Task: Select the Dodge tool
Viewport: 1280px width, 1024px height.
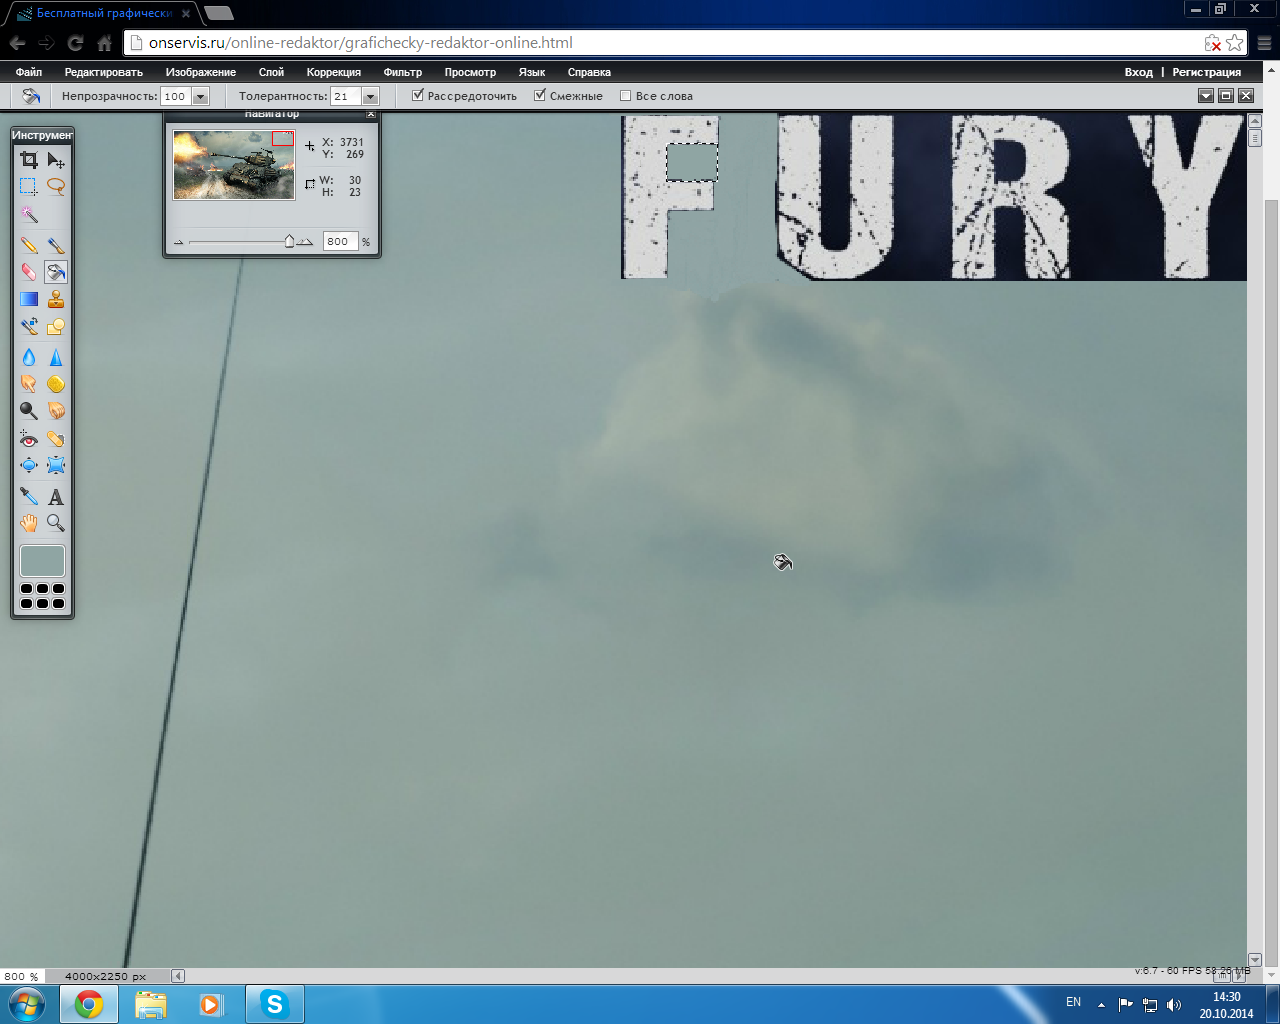Action: [29, 411]
